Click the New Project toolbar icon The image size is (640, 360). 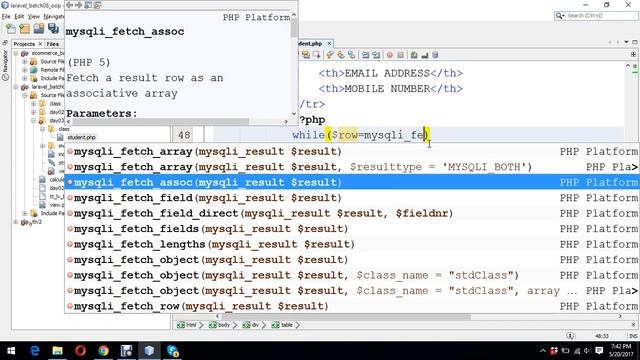pyautogui.click(x=25, y=29)
